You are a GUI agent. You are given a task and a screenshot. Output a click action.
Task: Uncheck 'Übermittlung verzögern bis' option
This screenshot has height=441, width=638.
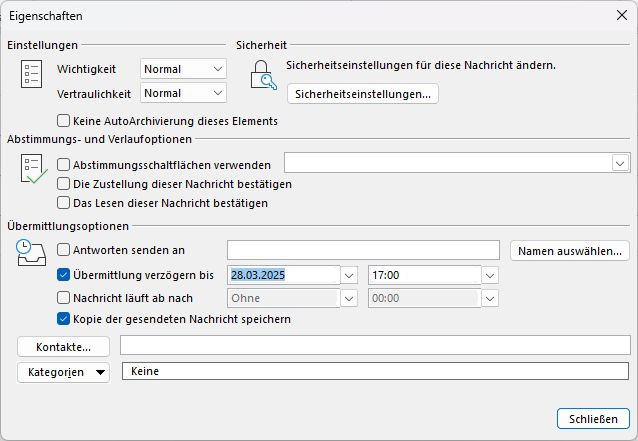[65, 274]
